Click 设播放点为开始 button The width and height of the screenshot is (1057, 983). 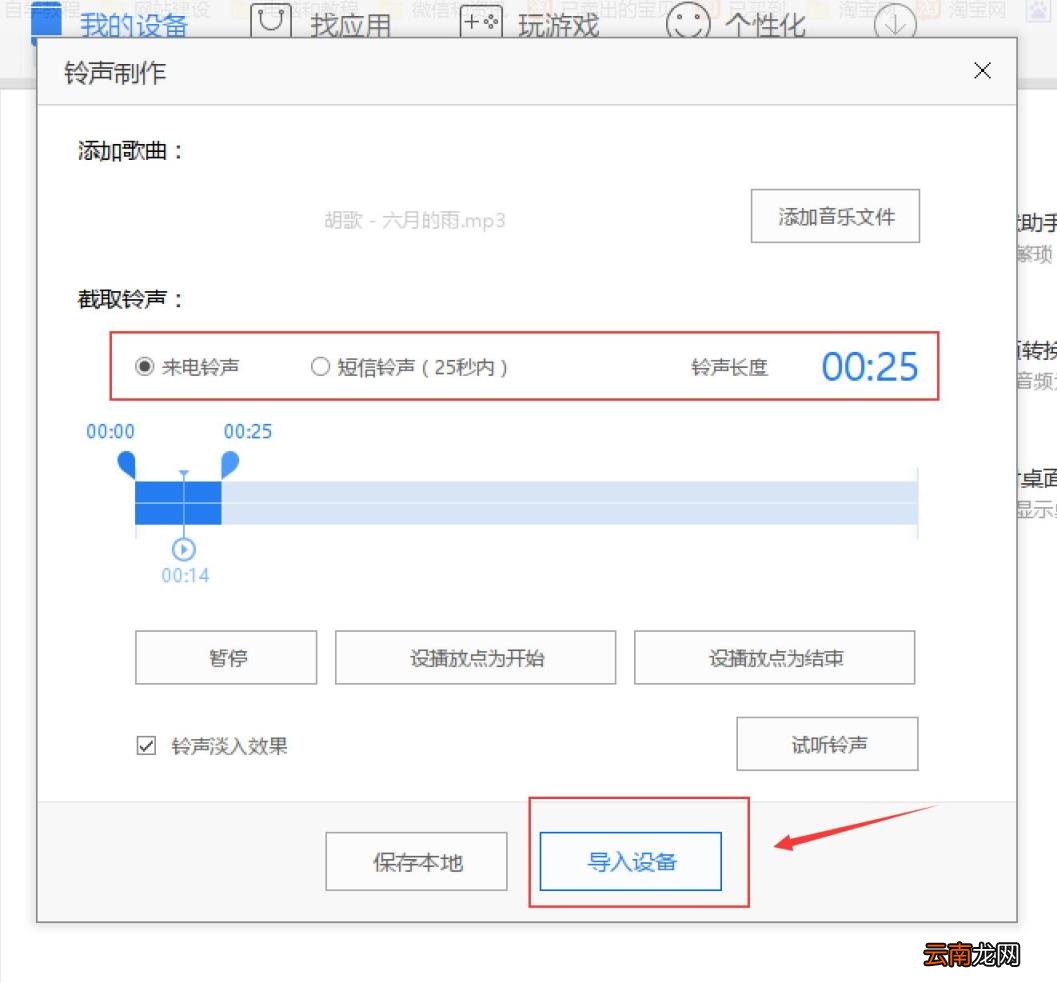[x=475, y=657]
